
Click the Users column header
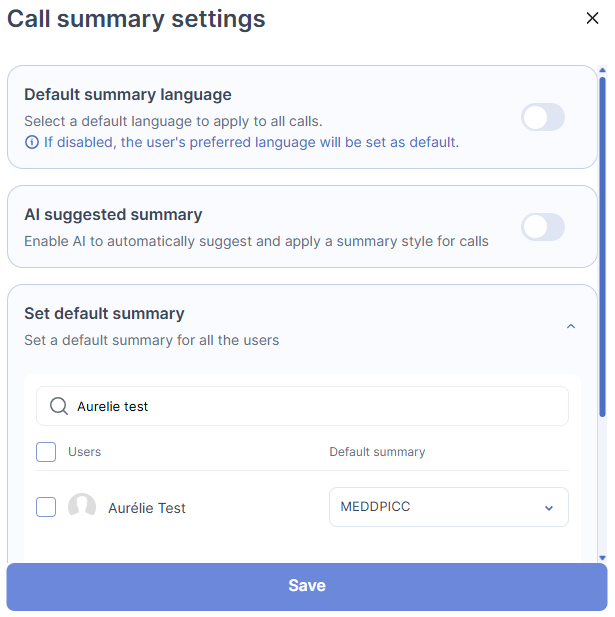point(85,452)
